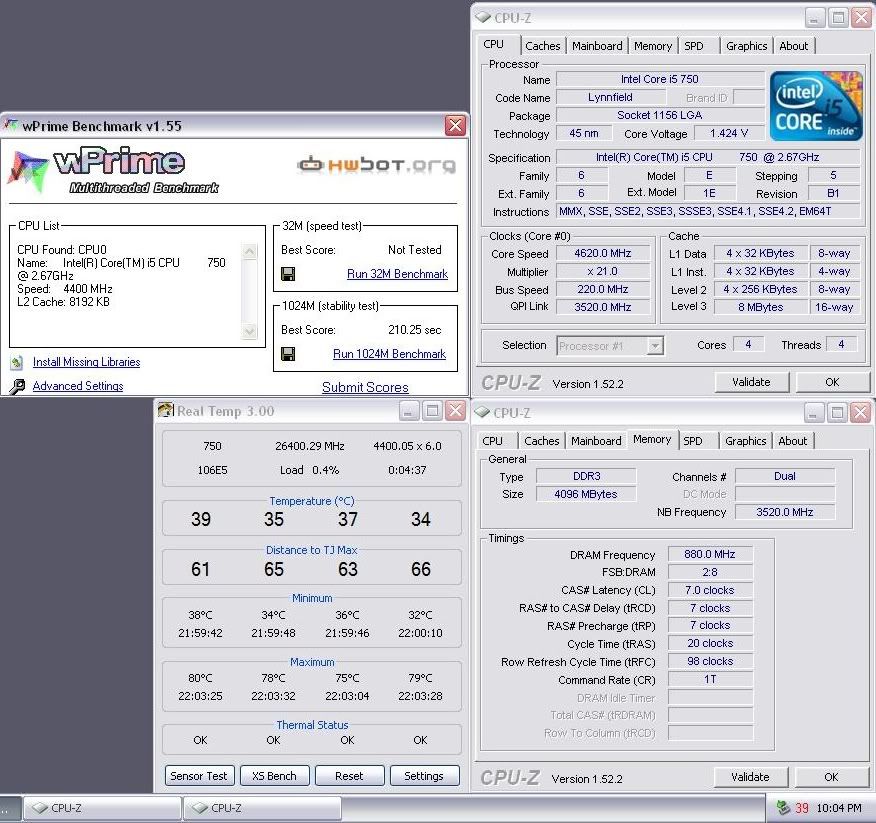Open the About tab in top CPU-Z
The height and width of the screenshot is (823, 876).
tap(793, 46)
